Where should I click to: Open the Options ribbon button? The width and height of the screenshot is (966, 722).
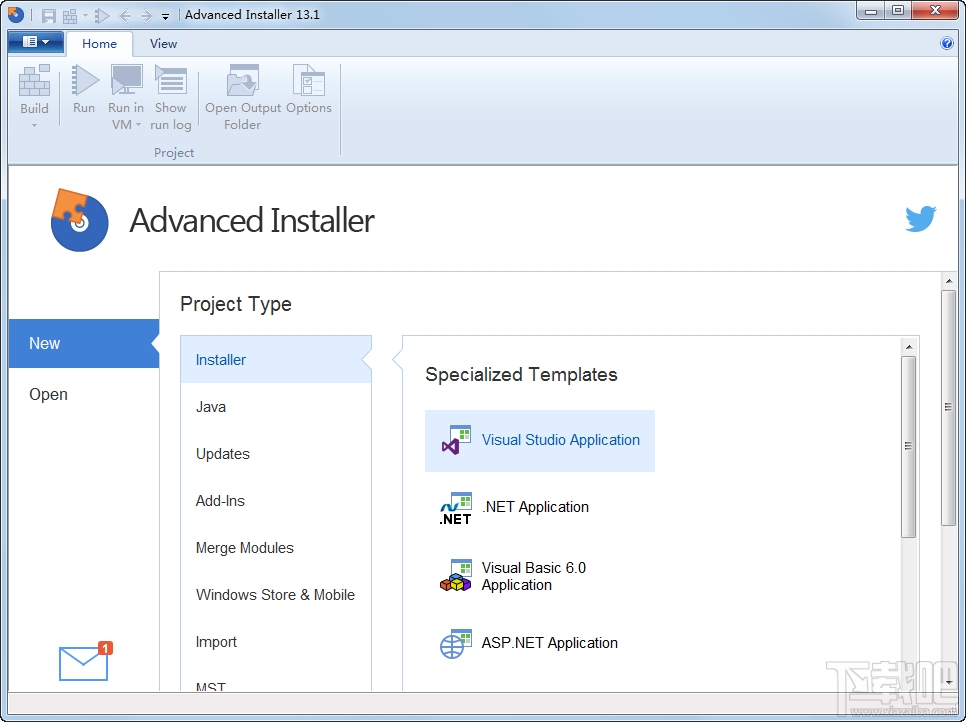click(x=309, y=90)
